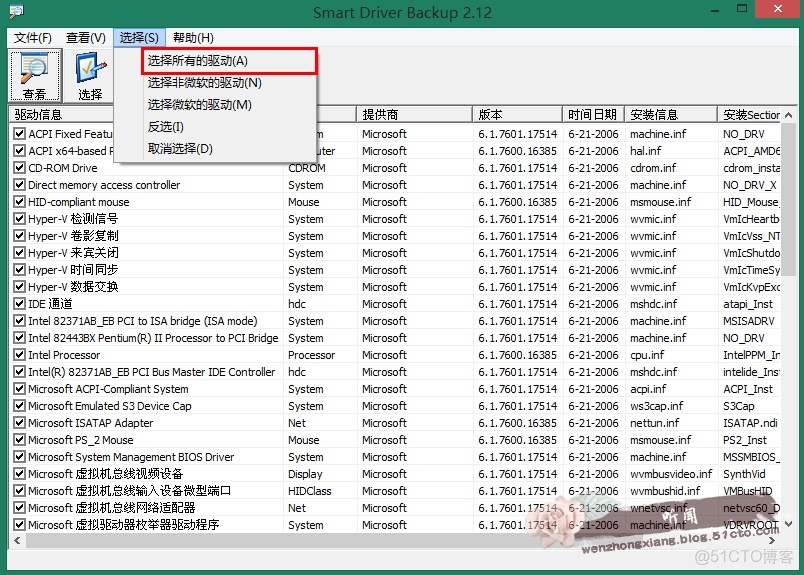The width and height of the screenshot is (804, 575).
Task: Click vertical scrollbar up arrow
Action: [789, 115]
